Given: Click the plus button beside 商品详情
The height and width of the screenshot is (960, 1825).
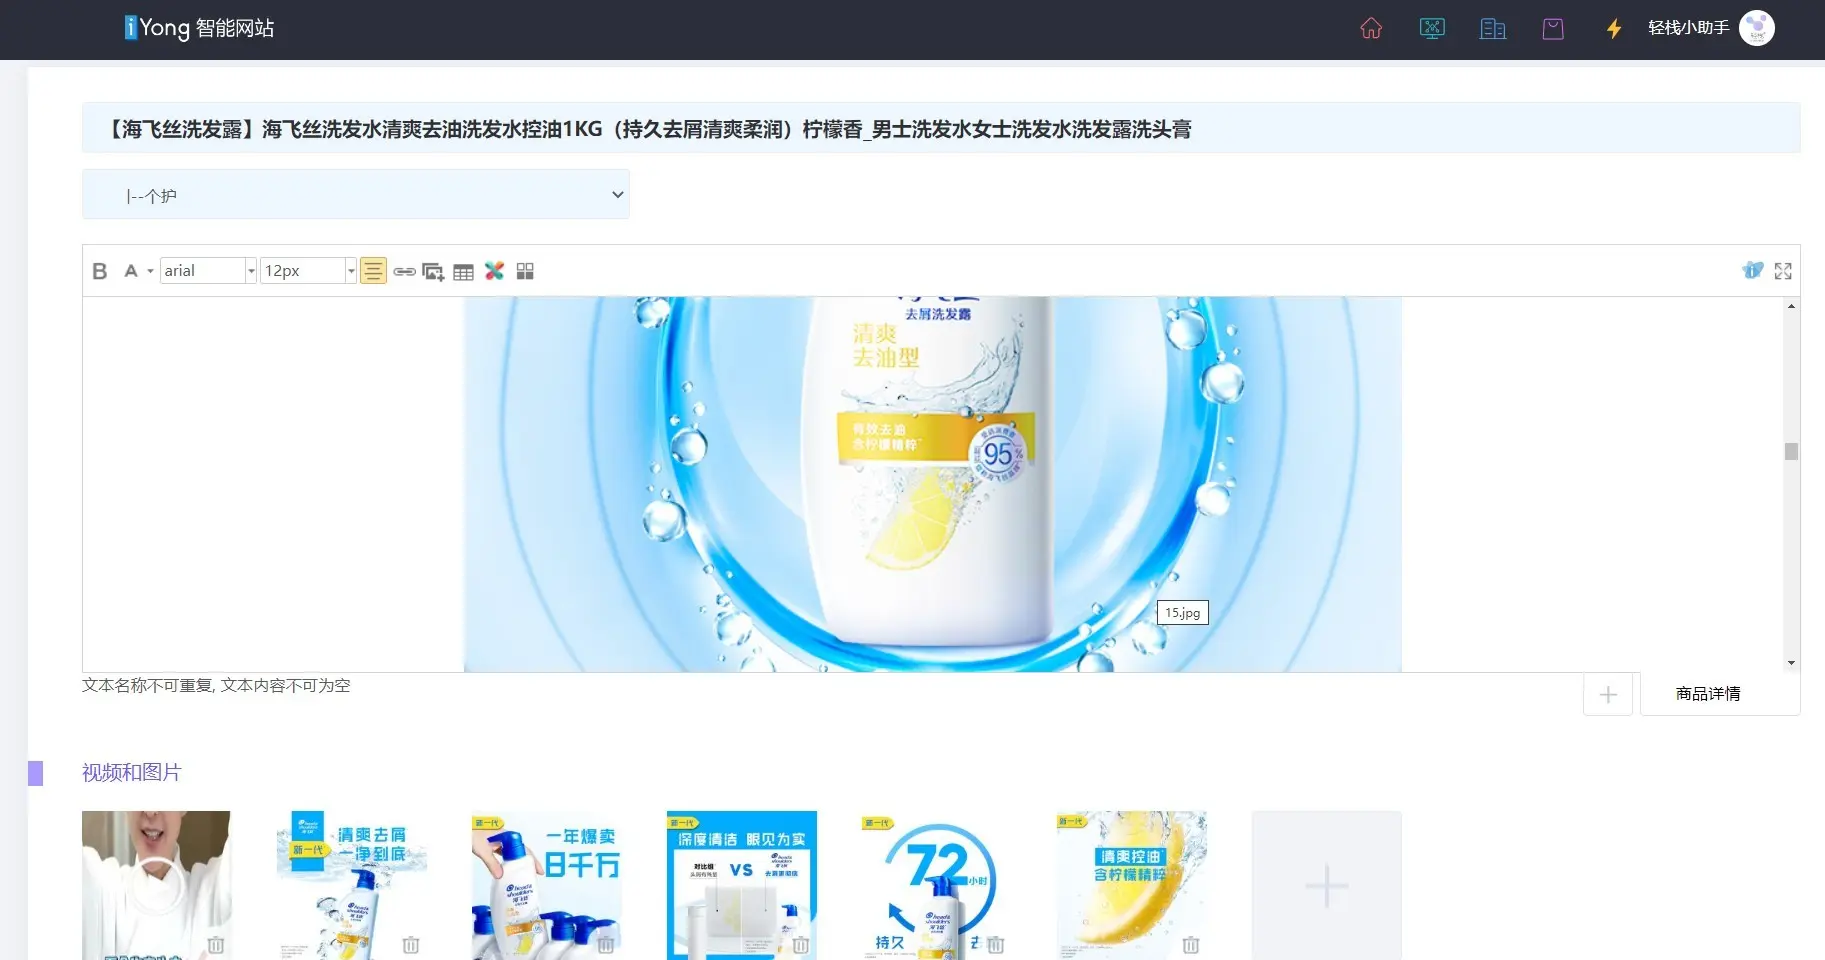Looking at the screenshot, I should (x=1607, y=694).
